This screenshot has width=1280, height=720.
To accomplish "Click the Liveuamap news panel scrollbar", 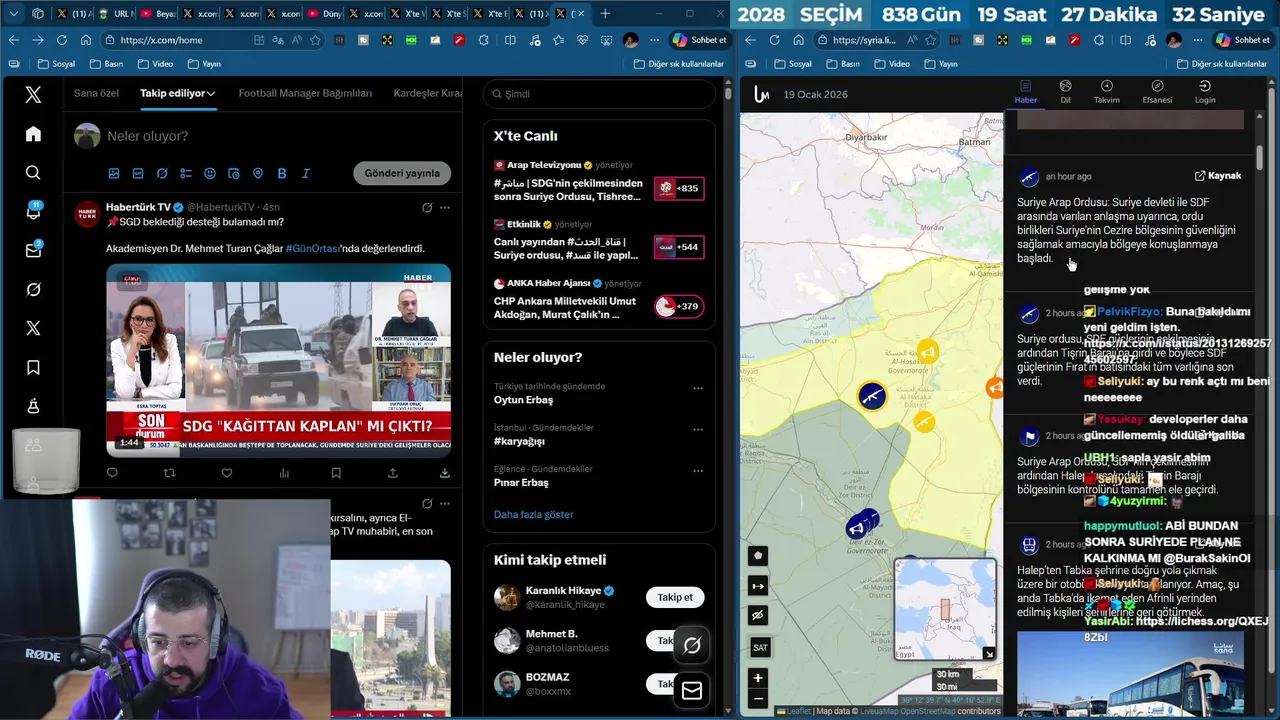I will pyautogui.click(x=1259, y=157).
